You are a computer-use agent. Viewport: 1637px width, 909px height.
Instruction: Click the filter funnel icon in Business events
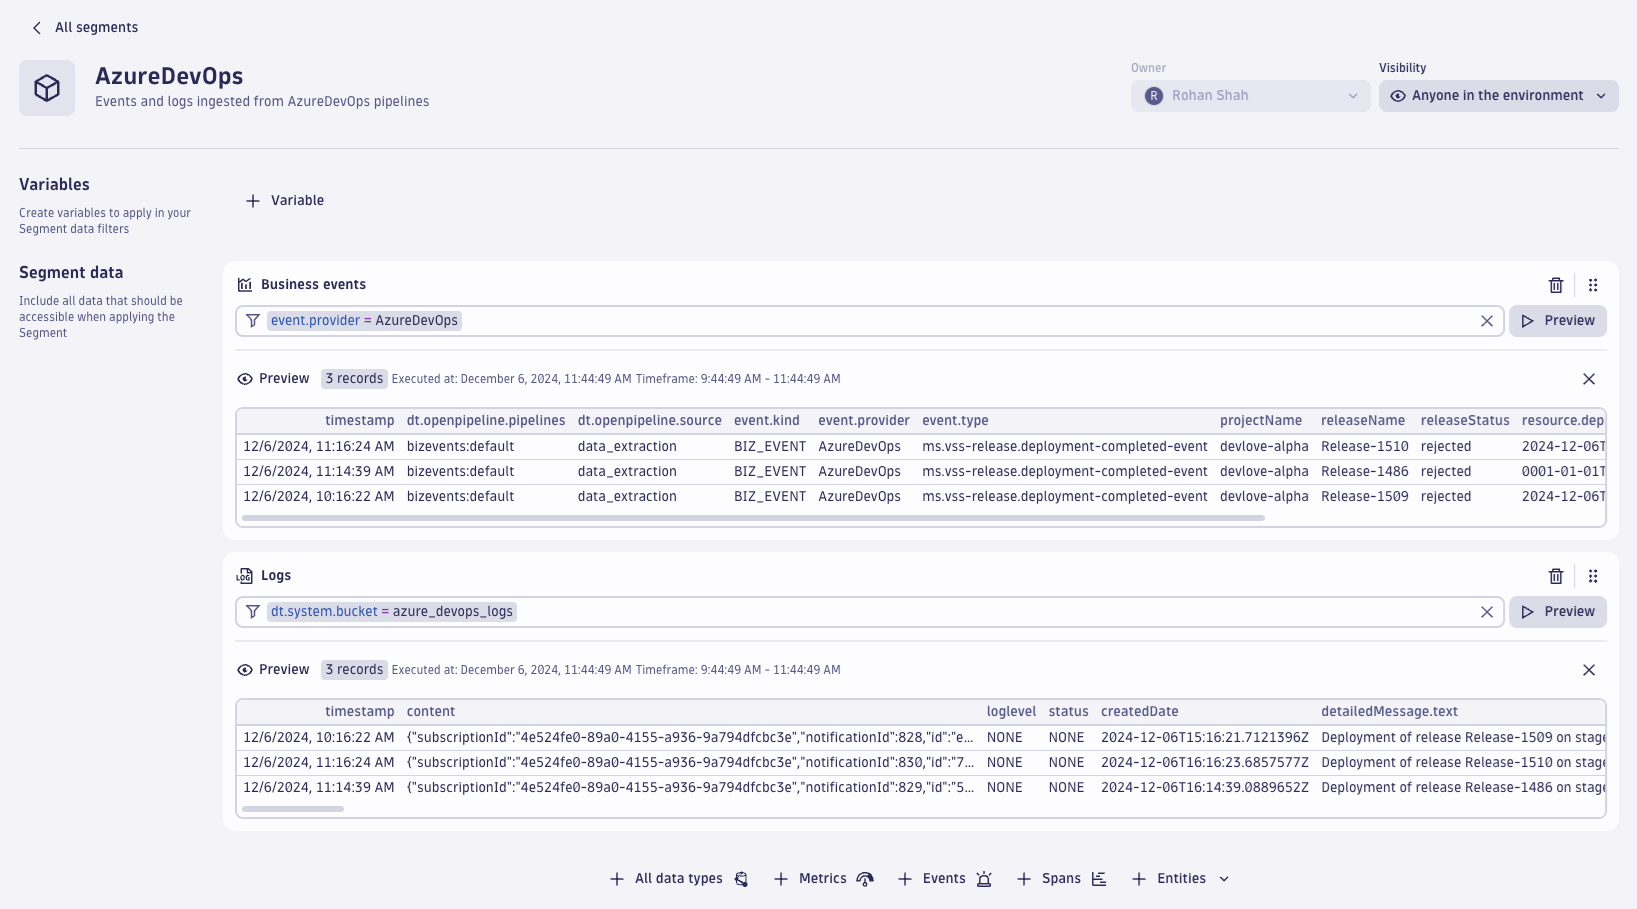252,320
